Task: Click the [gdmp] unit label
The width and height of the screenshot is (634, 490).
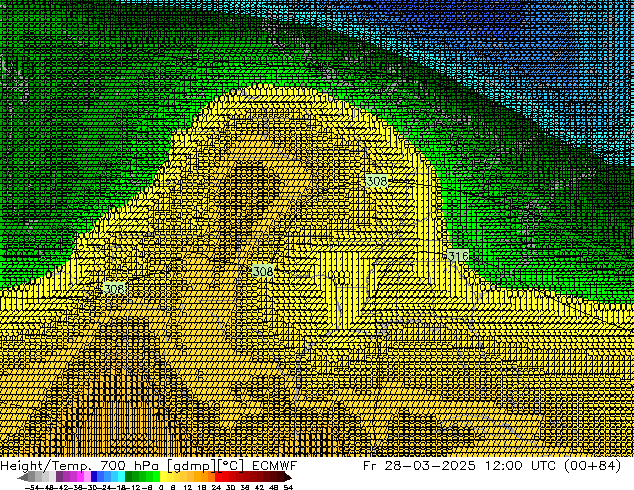Action: (x=192, y=466)
